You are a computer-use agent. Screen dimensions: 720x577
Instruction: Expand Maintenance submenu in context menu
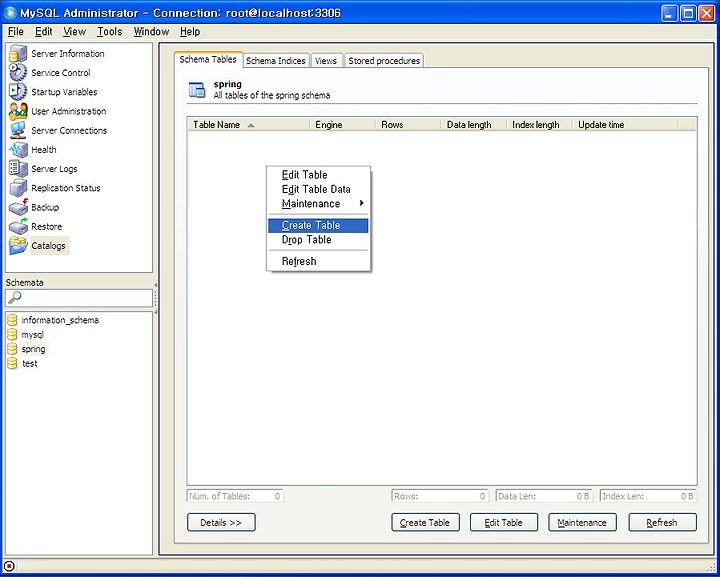[x=318, y=204]
